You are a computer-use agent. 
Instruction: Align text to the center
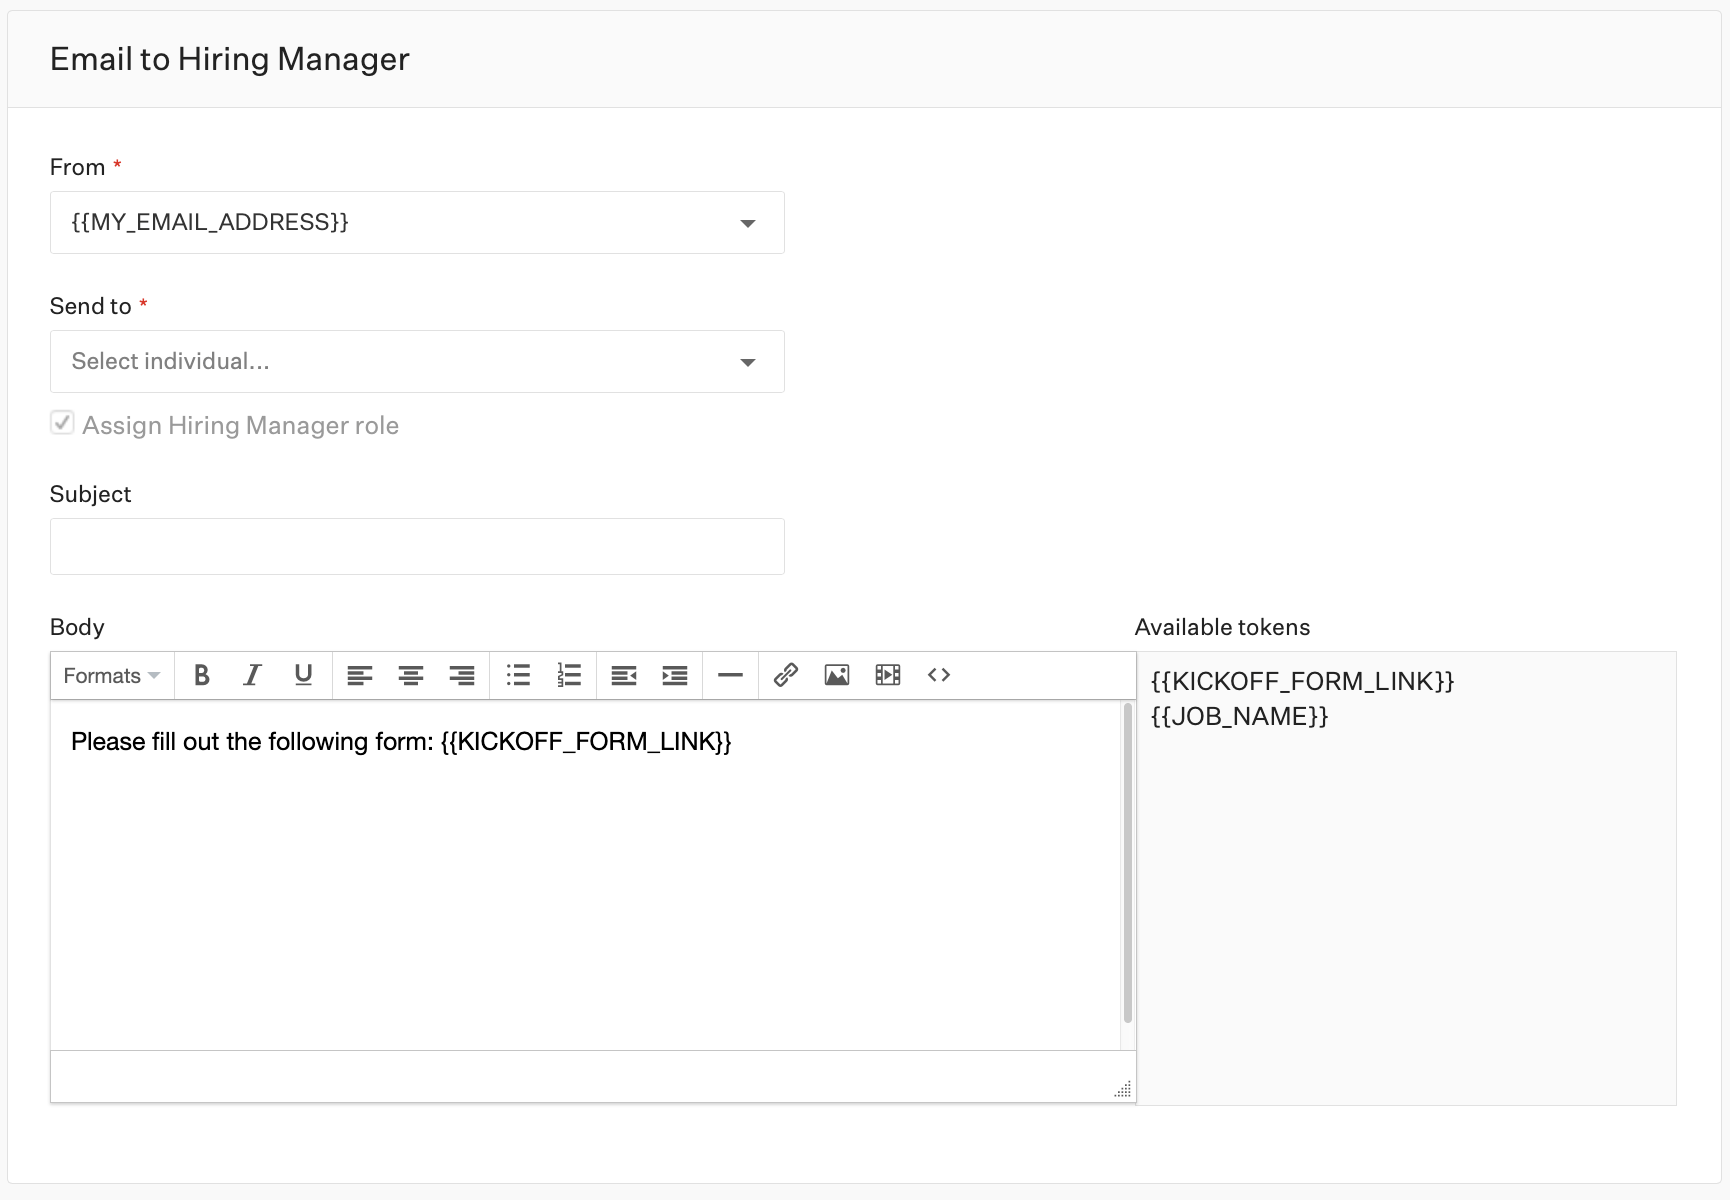coord(410,675)
